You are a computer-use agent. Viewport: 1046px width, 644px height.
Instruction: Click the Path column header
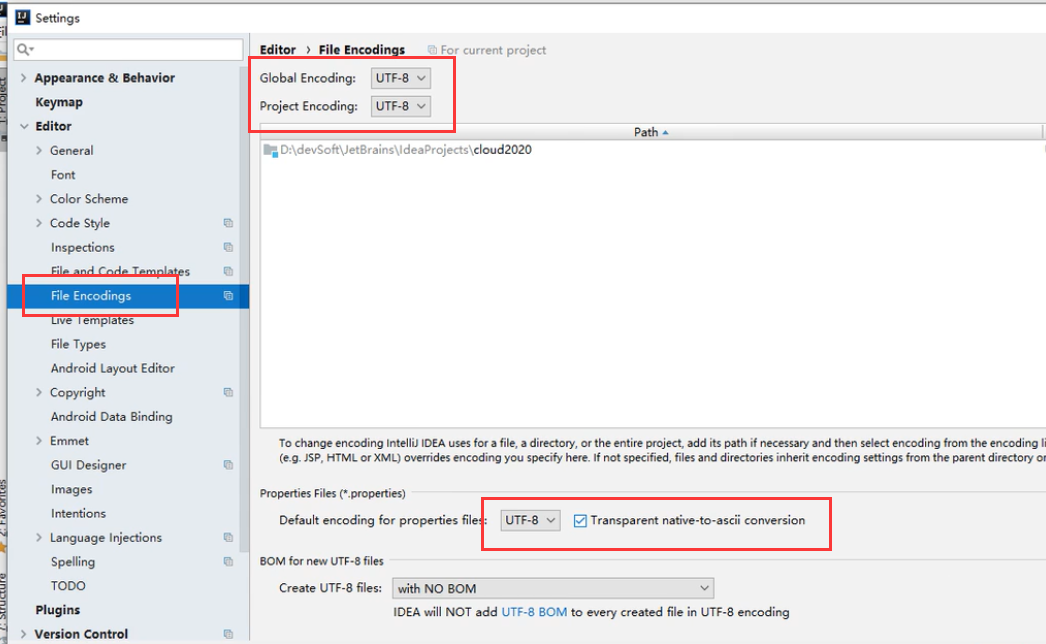point(651,132)
